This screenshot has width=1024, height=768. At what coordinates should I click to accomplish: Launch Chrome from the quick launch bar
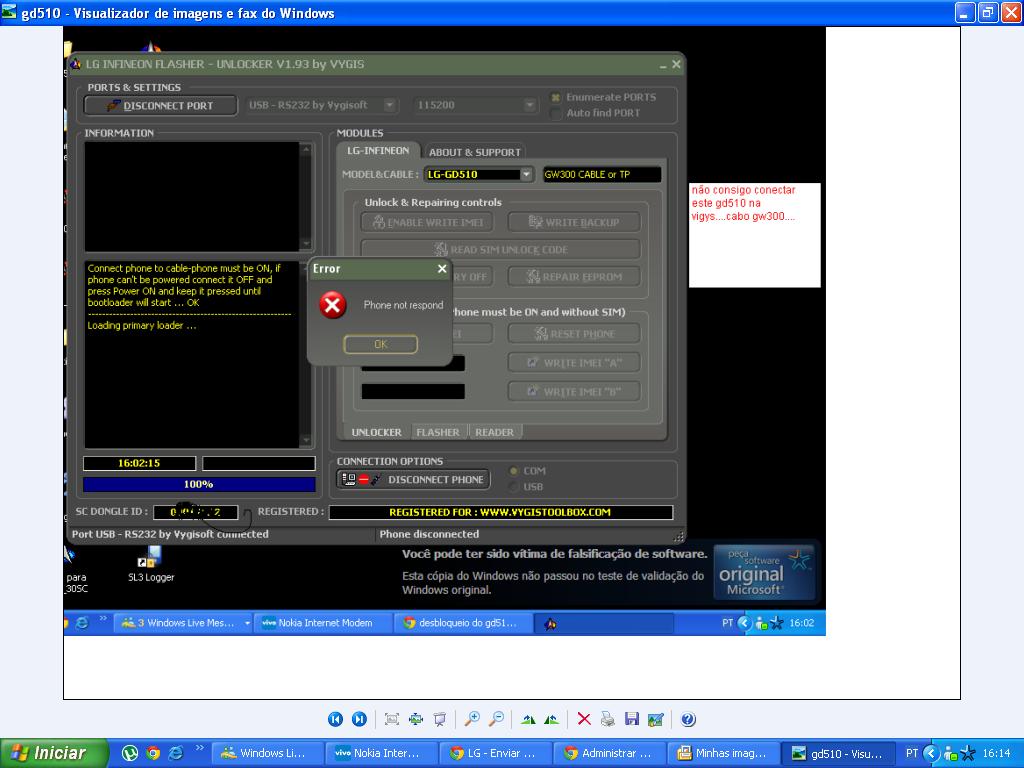(153, 753)
